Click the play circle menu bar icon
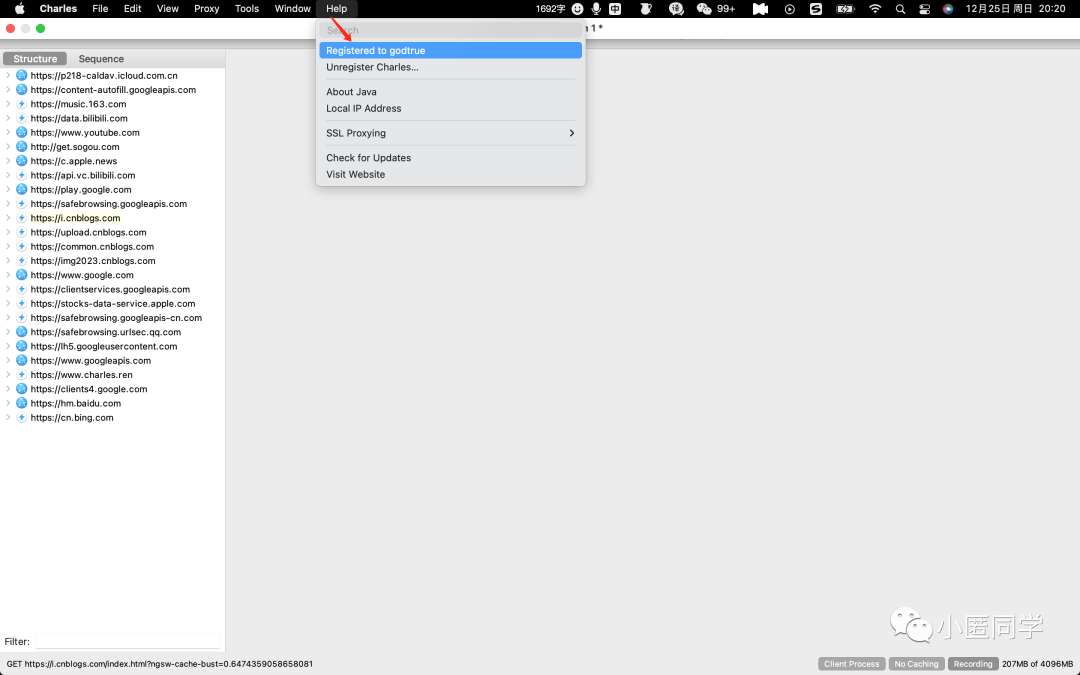Image resolution: width=1080 pixels, height=675 pixels. 790,9
